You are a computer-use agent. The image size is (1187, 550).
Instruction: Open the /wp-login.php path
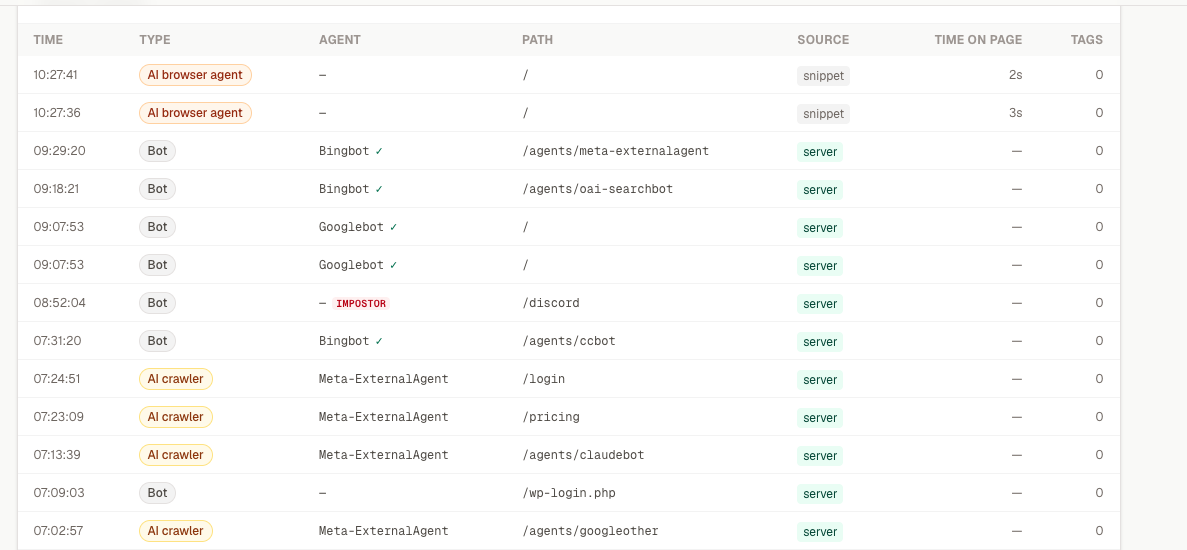click(x=569, y=493)
